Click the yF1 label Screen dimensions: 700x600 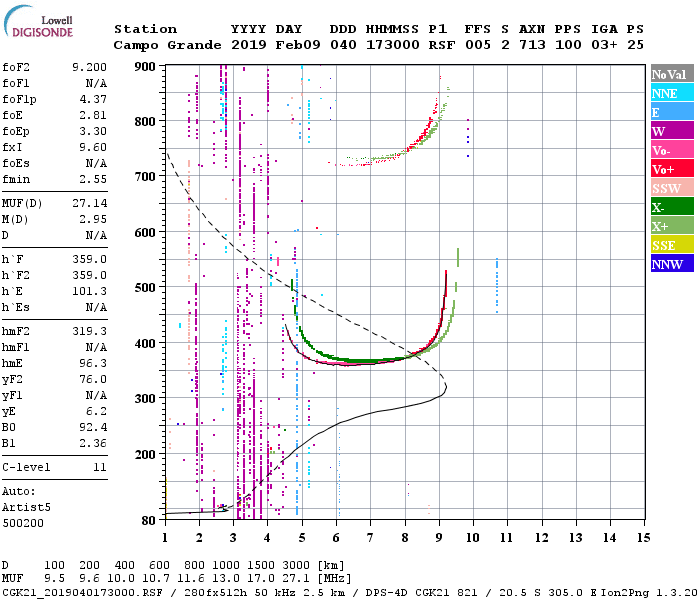point(12,396)
